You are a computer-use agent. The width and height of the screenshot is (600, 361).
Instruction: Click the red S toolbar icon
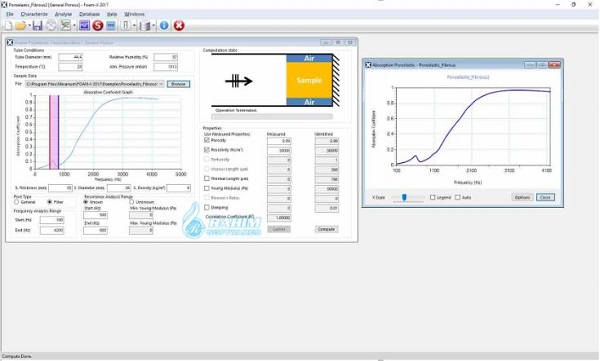tap(98, 26)
